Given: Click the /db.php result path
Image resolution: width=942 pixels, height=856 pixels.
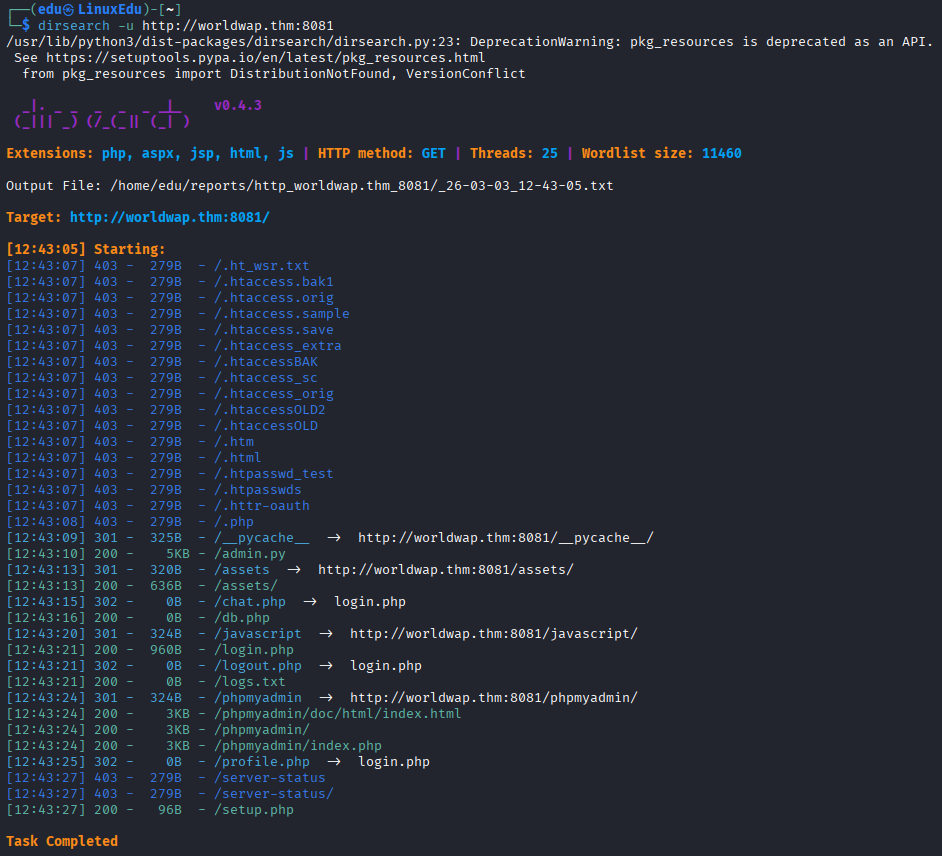Looking at the screenshot, I should [242, 618].
